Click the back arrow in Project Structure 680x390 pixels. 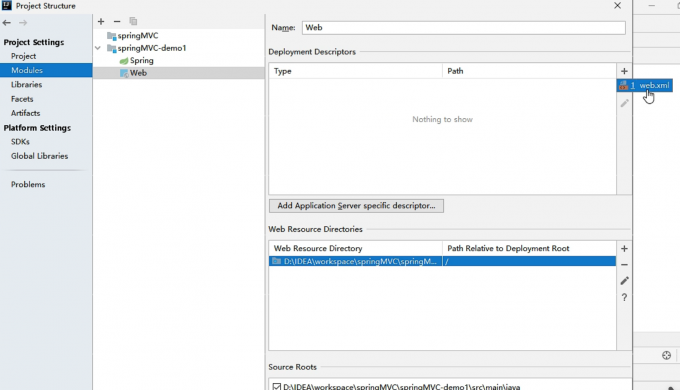7,23
